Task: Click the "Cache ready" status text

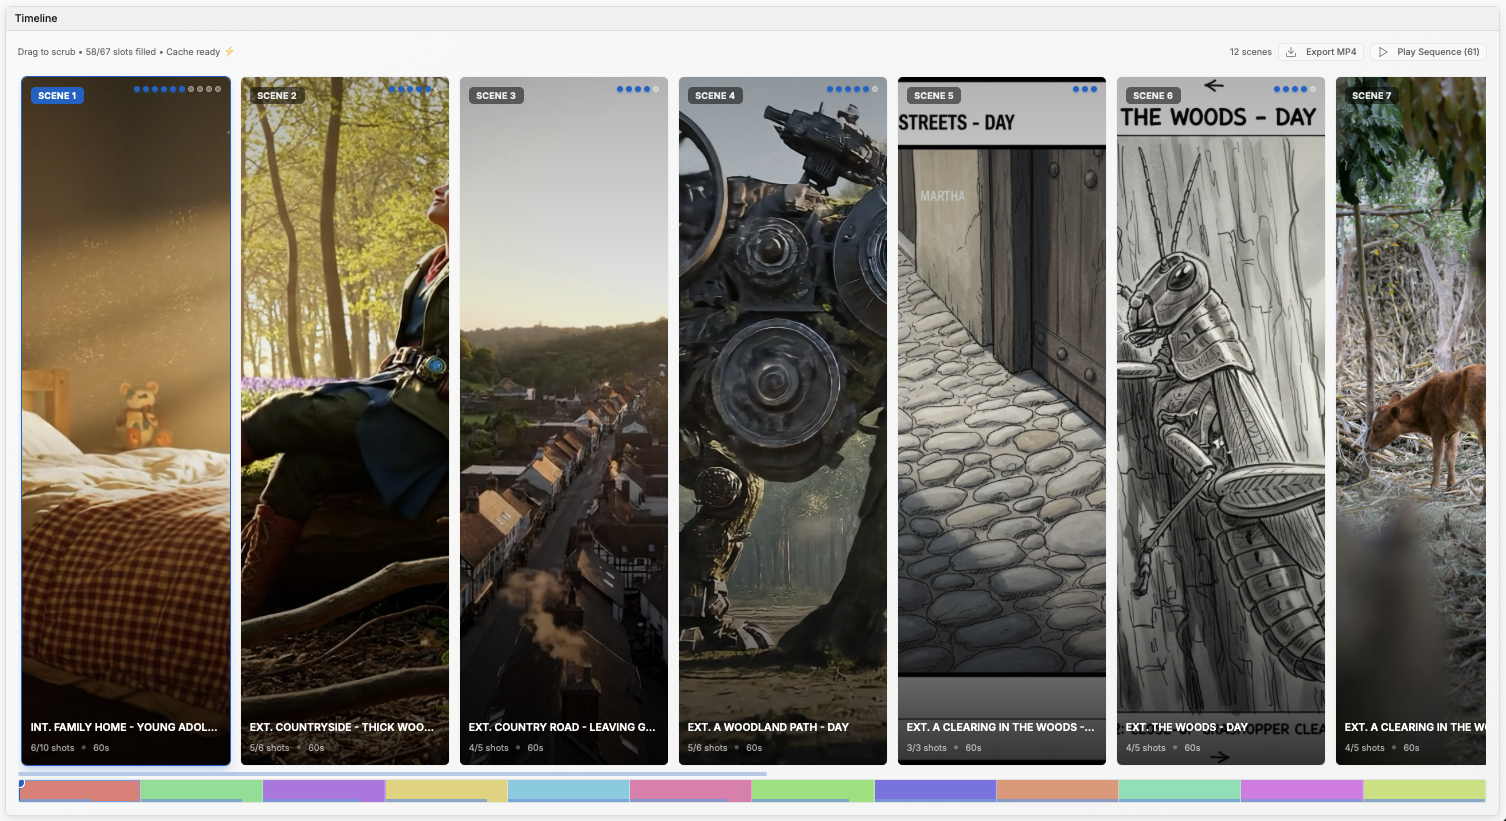Action: click(x=193, y=52)
